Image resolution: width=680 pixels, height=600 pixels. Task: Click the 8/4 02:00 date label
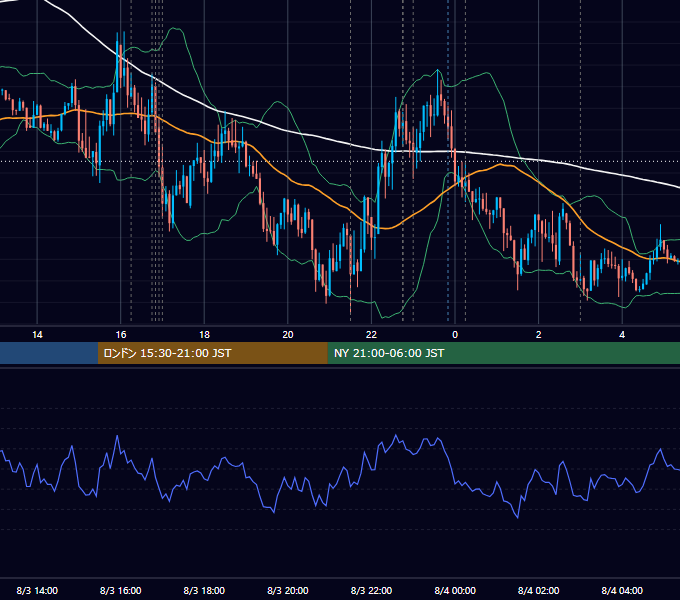click(538, 590)
